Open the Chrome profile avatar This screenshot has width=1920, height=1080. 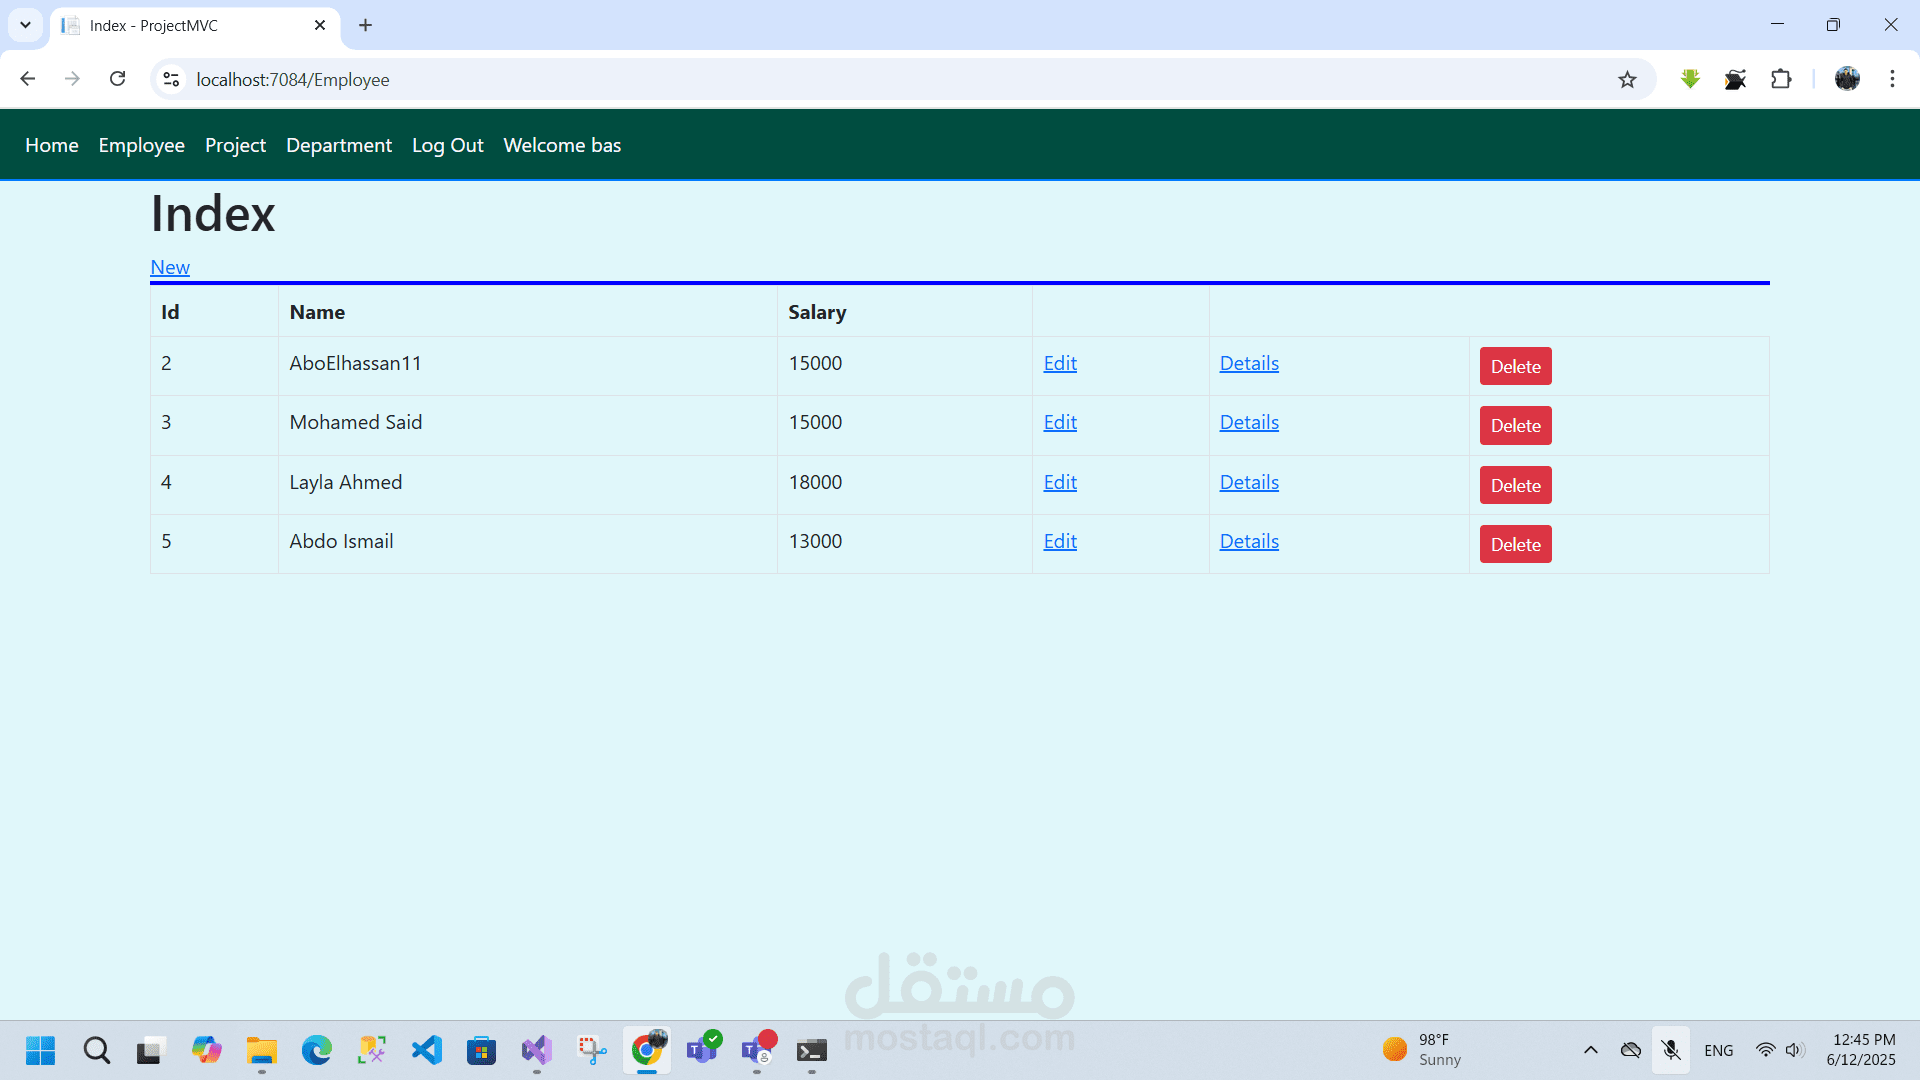pyautogui.click(x=1847, y=79)
